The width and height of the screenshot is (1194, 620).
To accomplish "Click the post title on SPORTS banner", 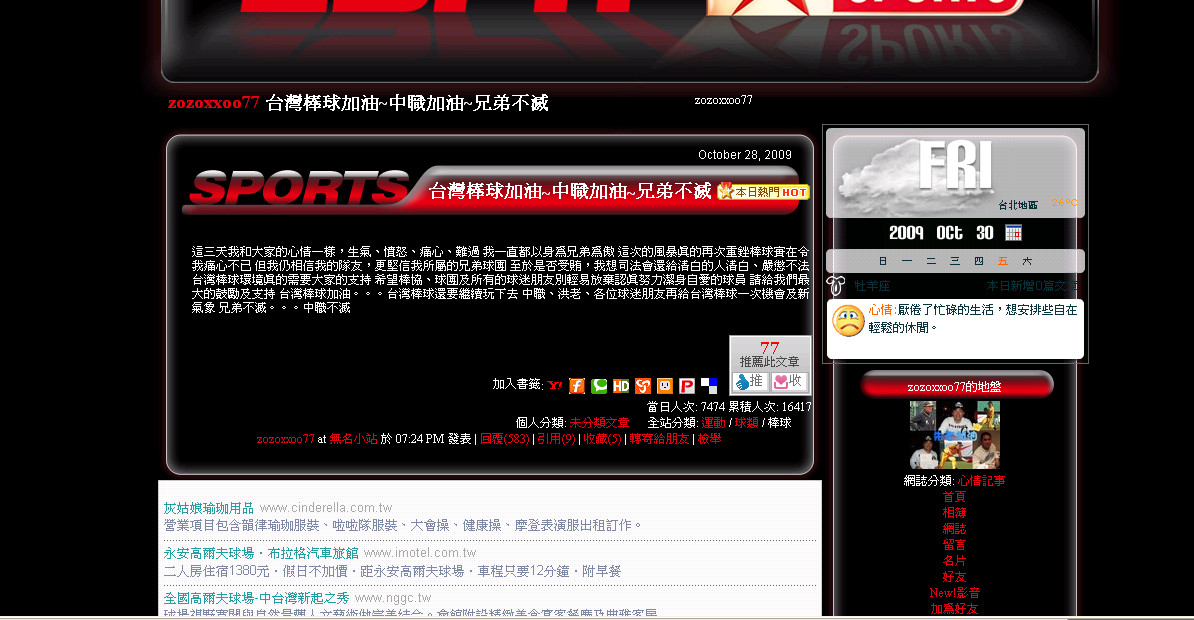I will (570, 191).
